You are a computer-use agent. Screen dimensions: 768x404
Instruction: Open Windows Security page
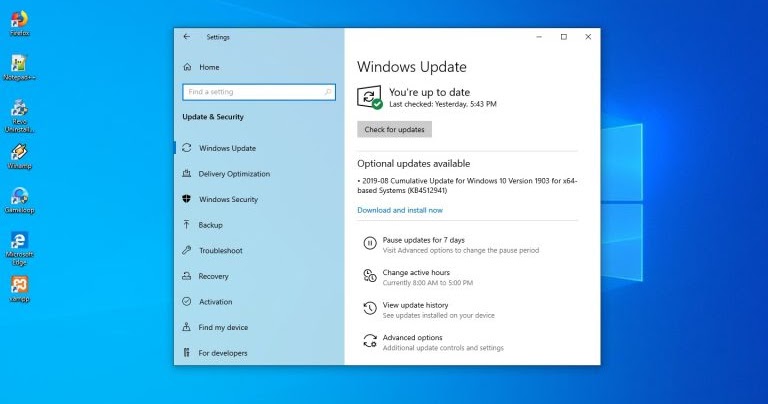click(228, 199)
